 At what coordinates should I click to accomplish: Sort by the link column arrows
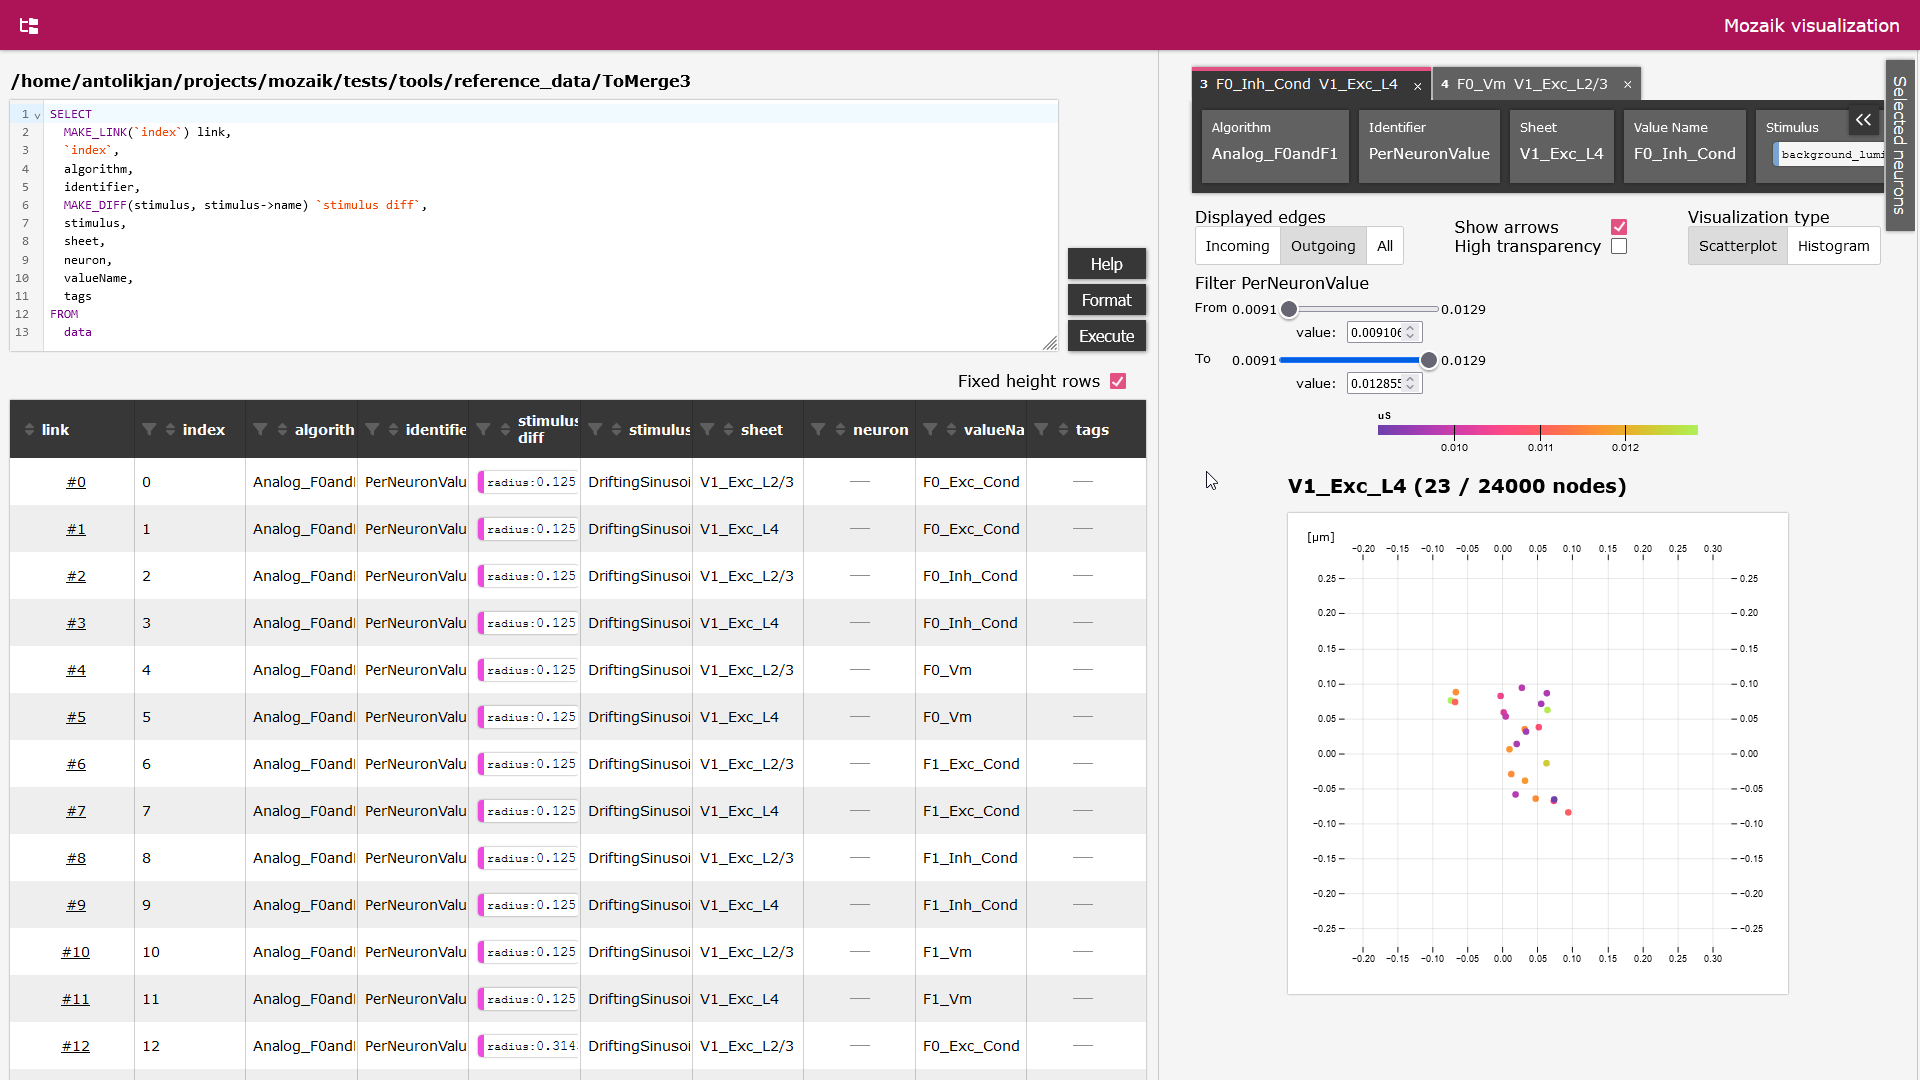coord(29,430)
